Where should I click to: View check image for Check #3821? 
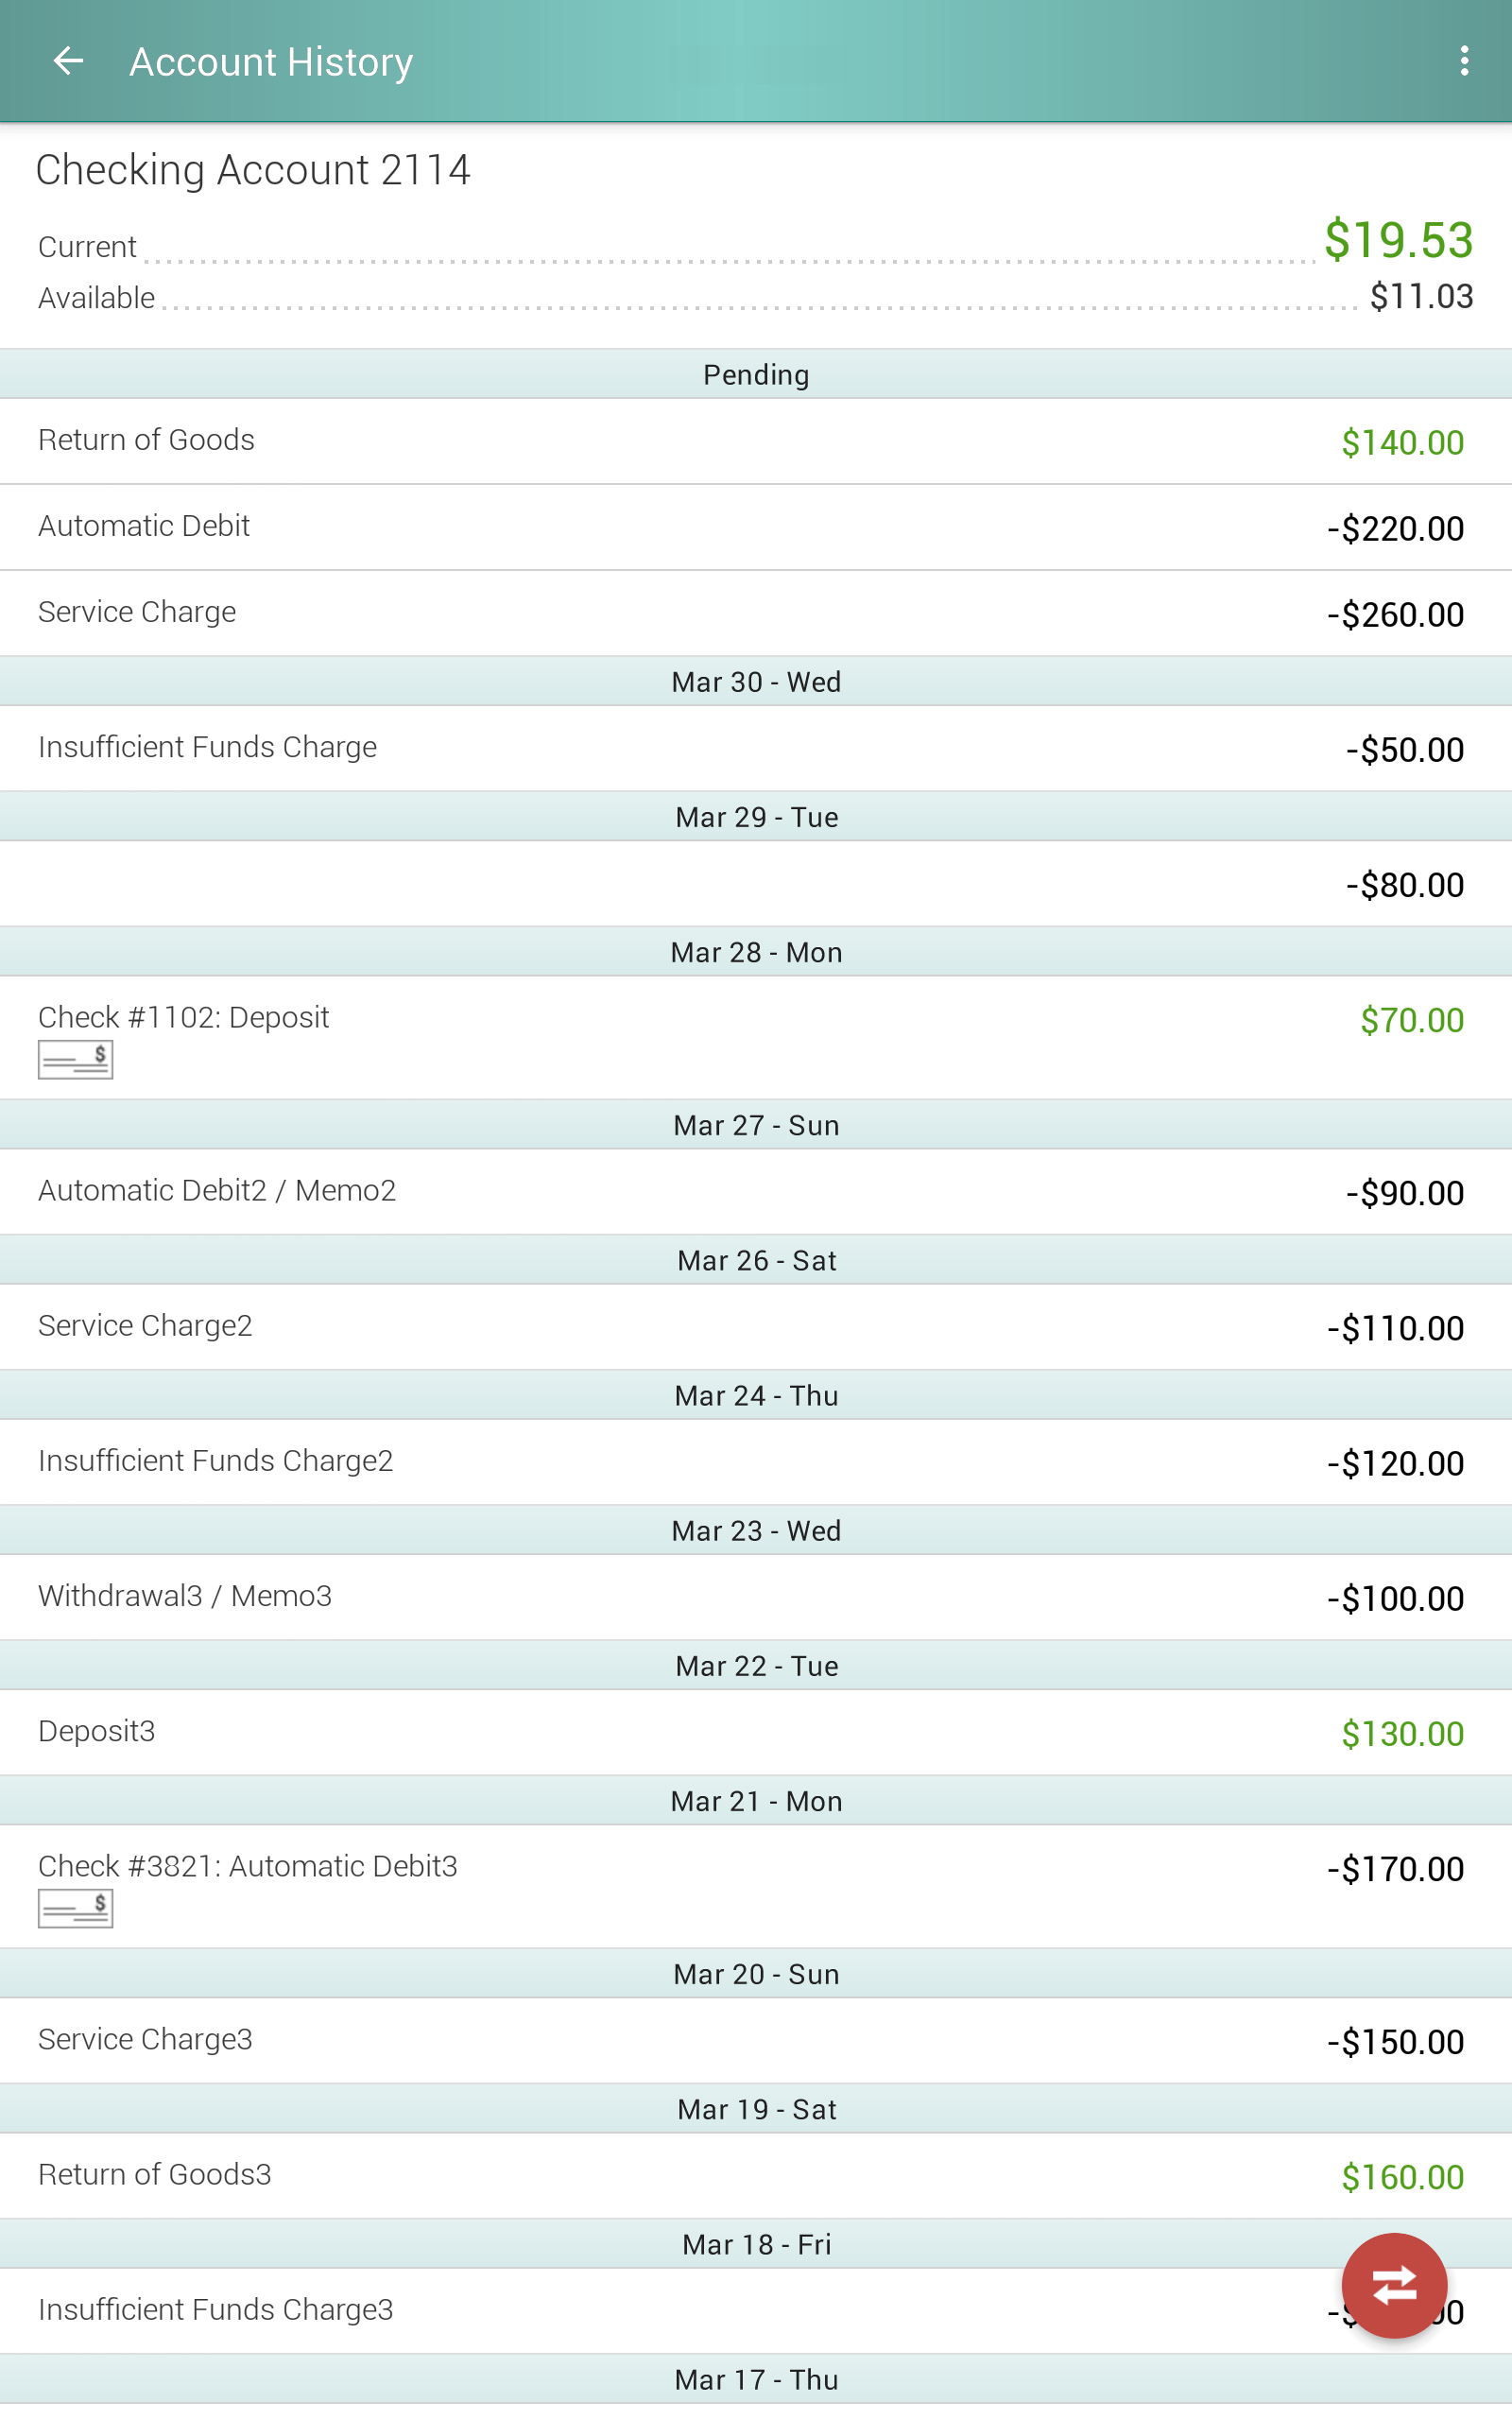(x=75, y=1908)
